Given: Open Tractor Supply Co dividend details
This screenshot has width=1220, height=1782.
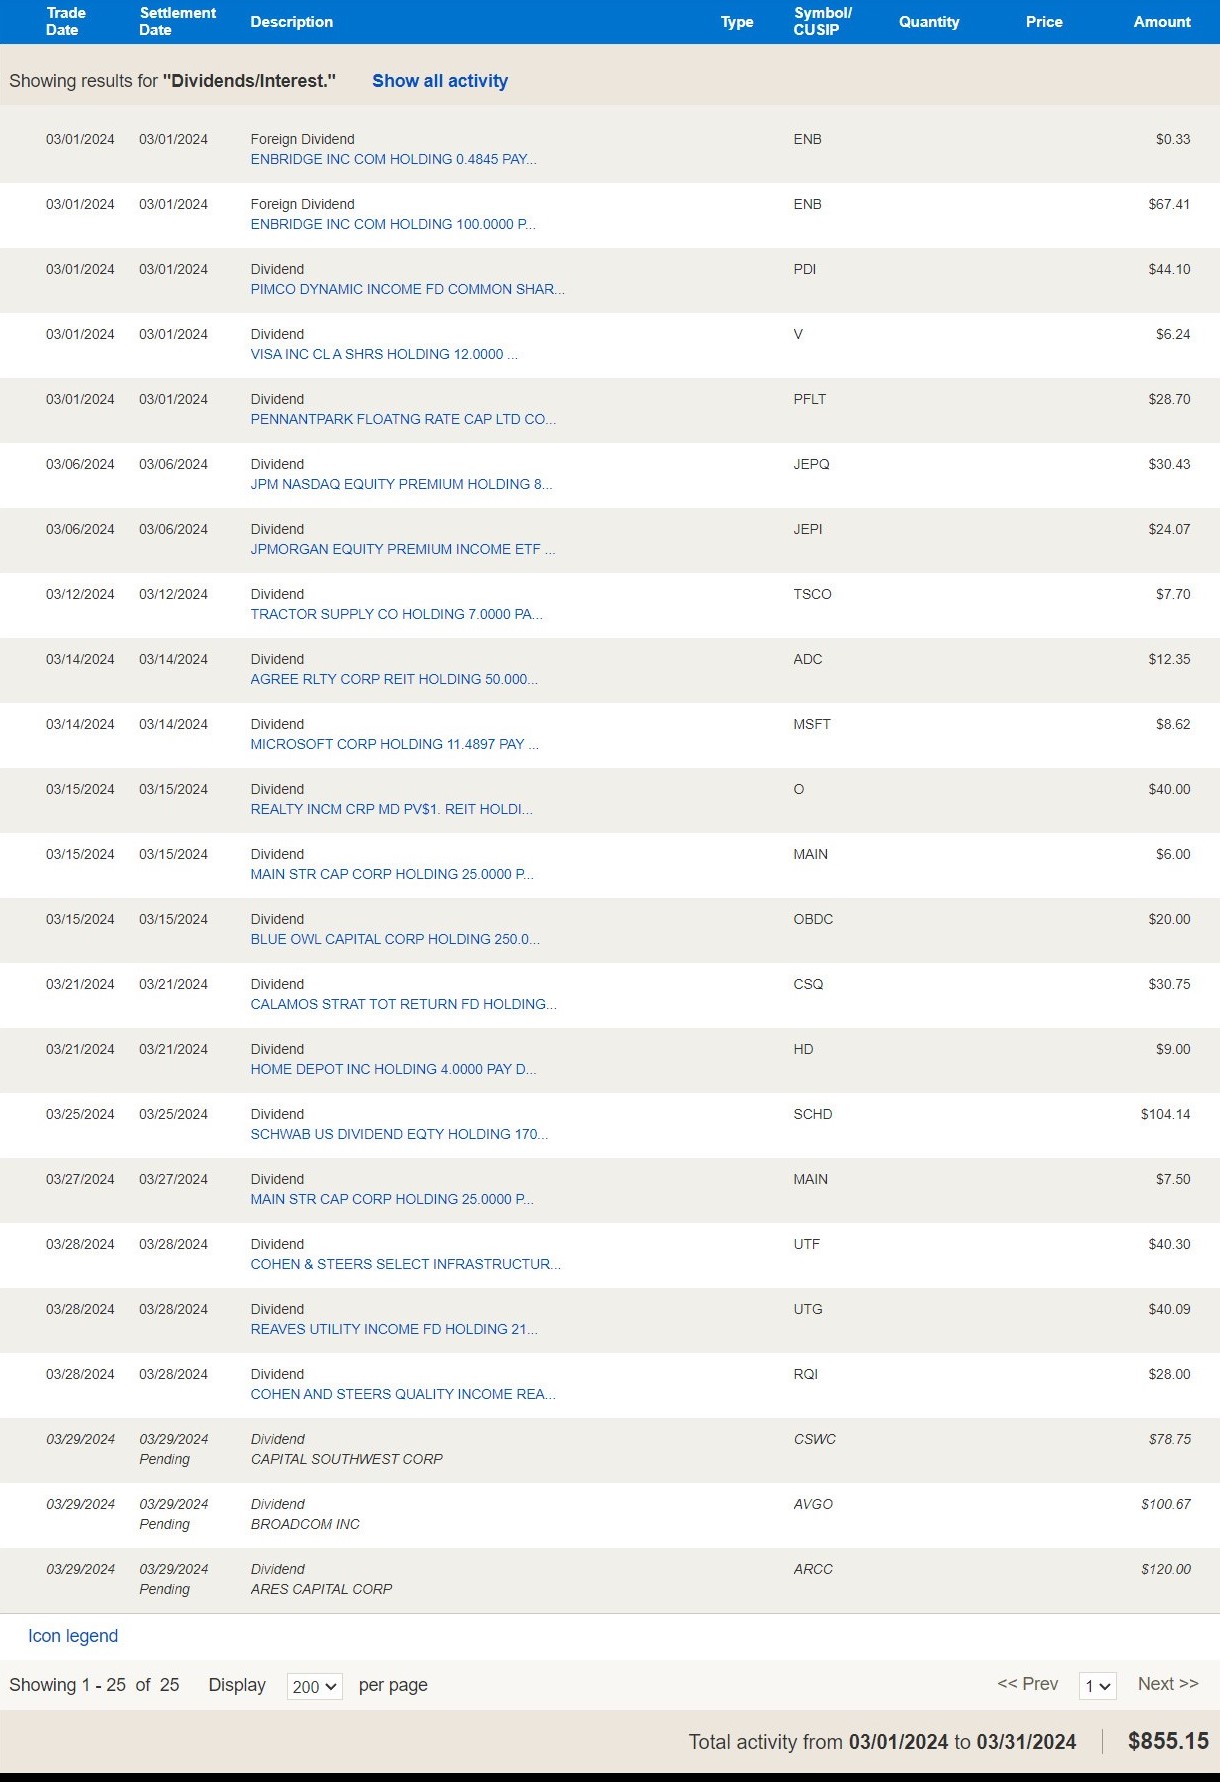Looking at the screenshot, I should 396,614.
